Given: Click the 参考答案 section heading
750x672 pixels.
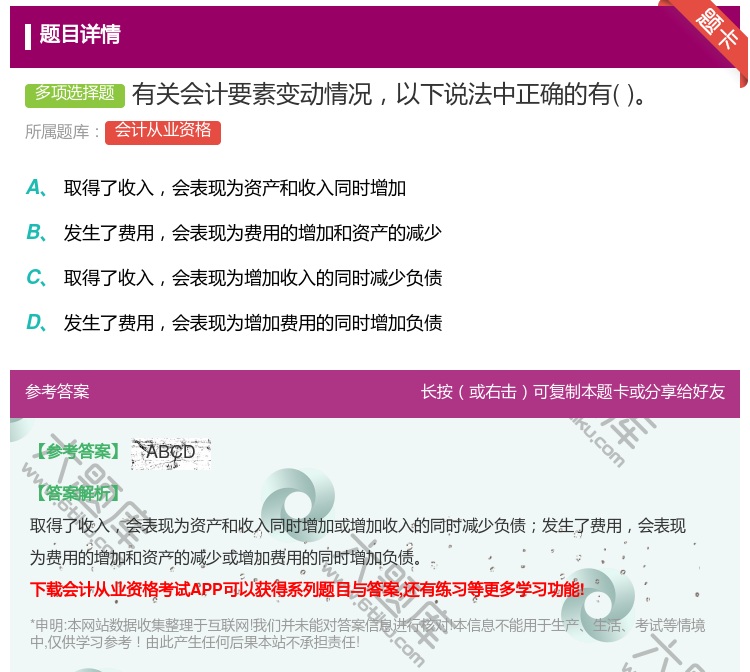Looking at the screenshot, I should coord(57,392).
